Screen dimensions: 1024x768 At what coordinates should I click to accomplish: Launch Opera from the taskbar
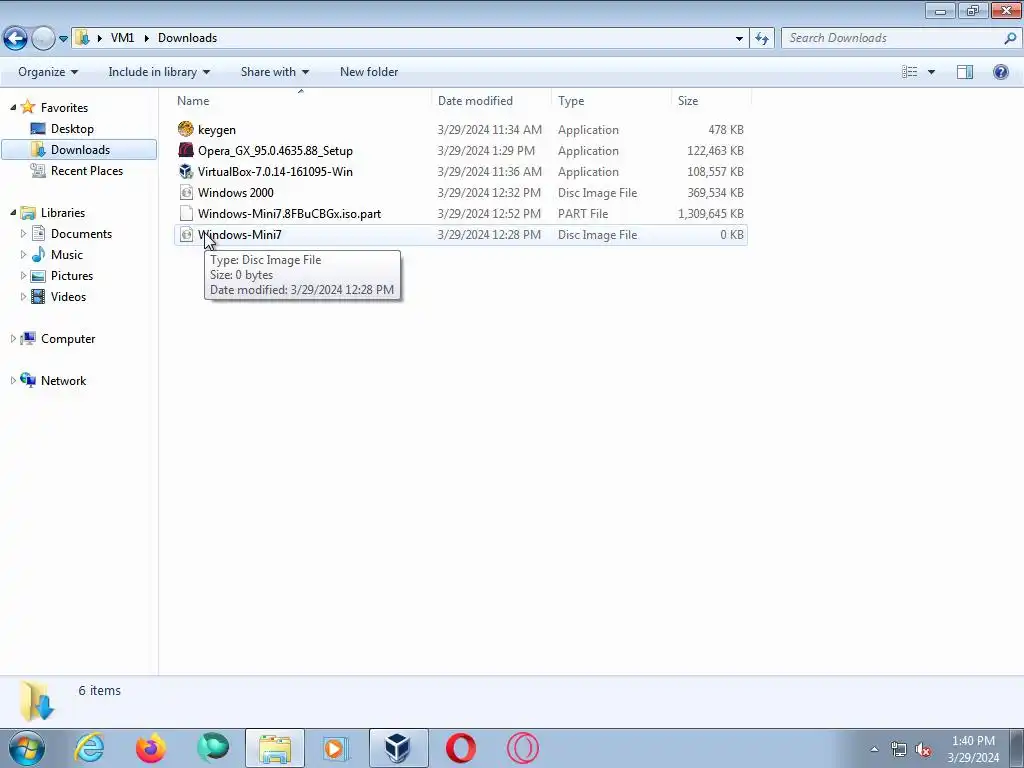[x=460, y=748]
